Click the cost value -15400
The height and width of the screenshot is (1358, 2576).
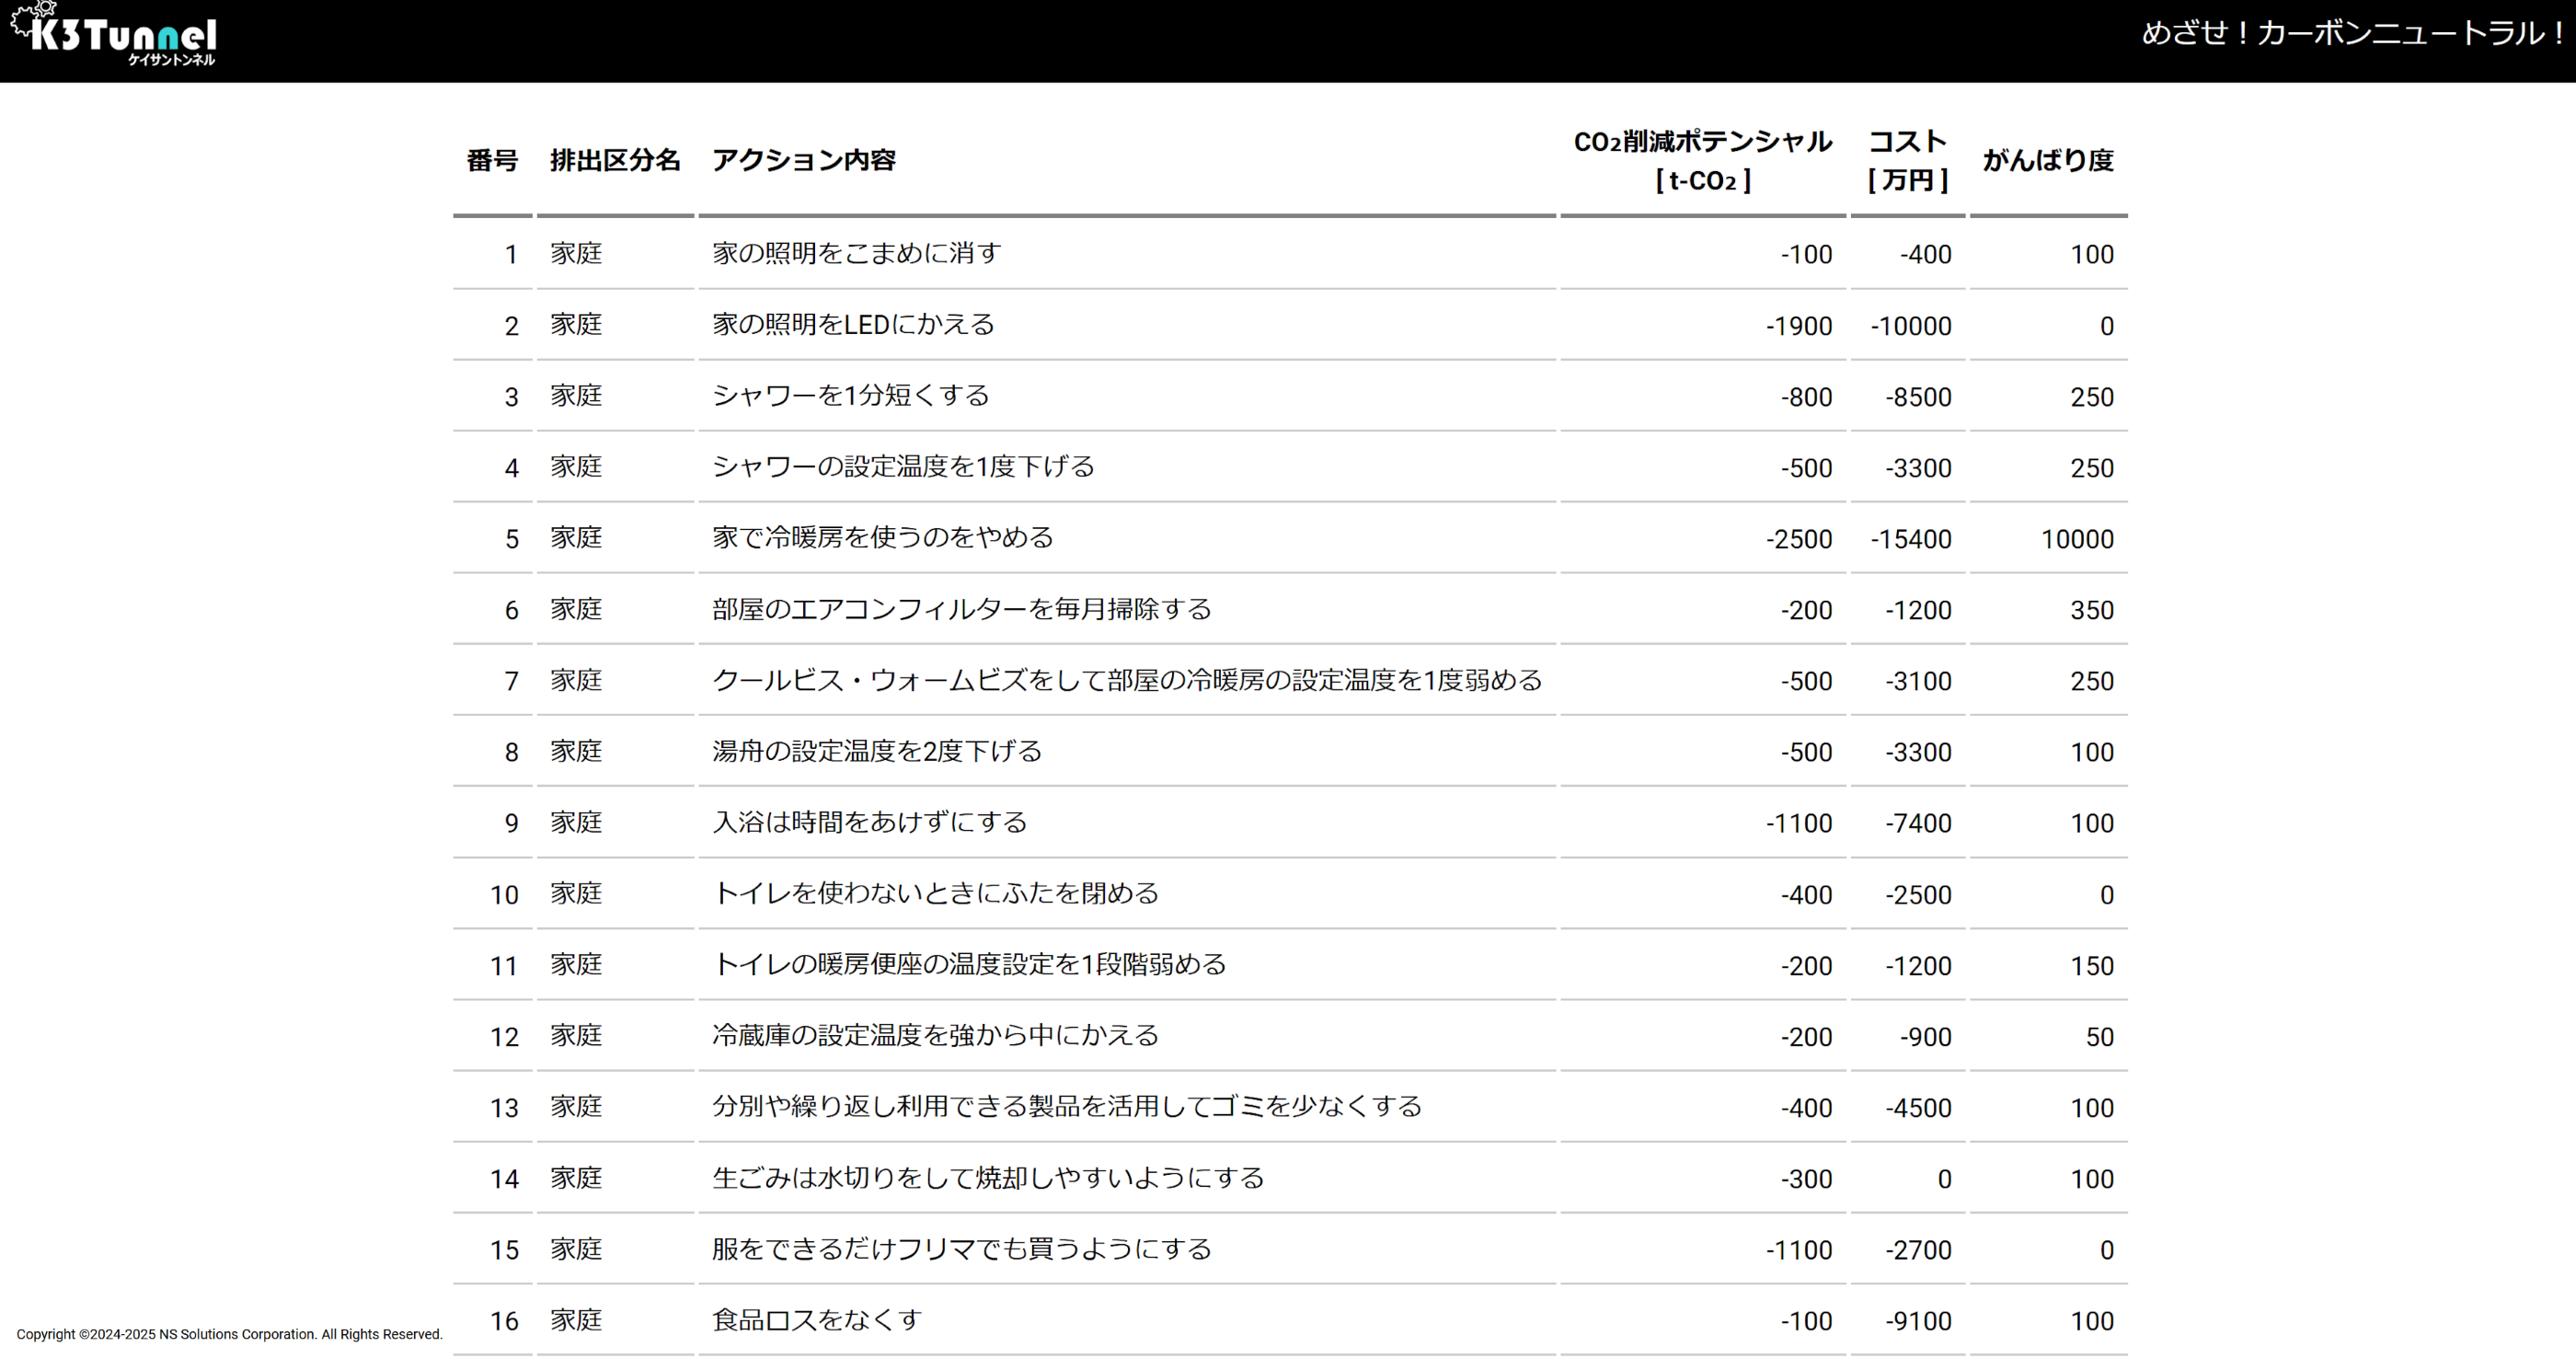point(1910,539)
